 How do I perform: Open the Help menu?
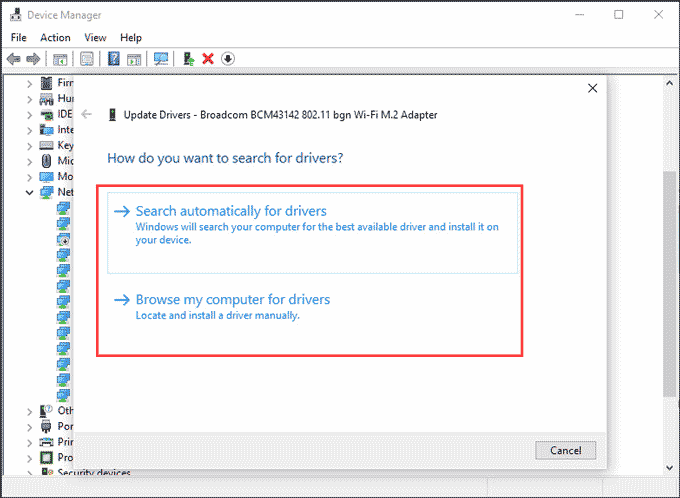click(x=131, y=38)
